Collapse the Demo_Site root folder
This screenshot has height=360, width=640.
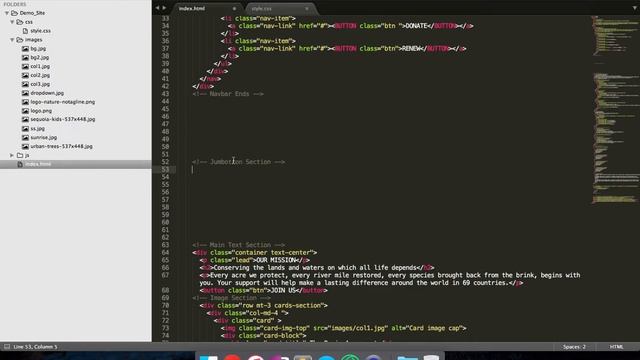point(7,13)
